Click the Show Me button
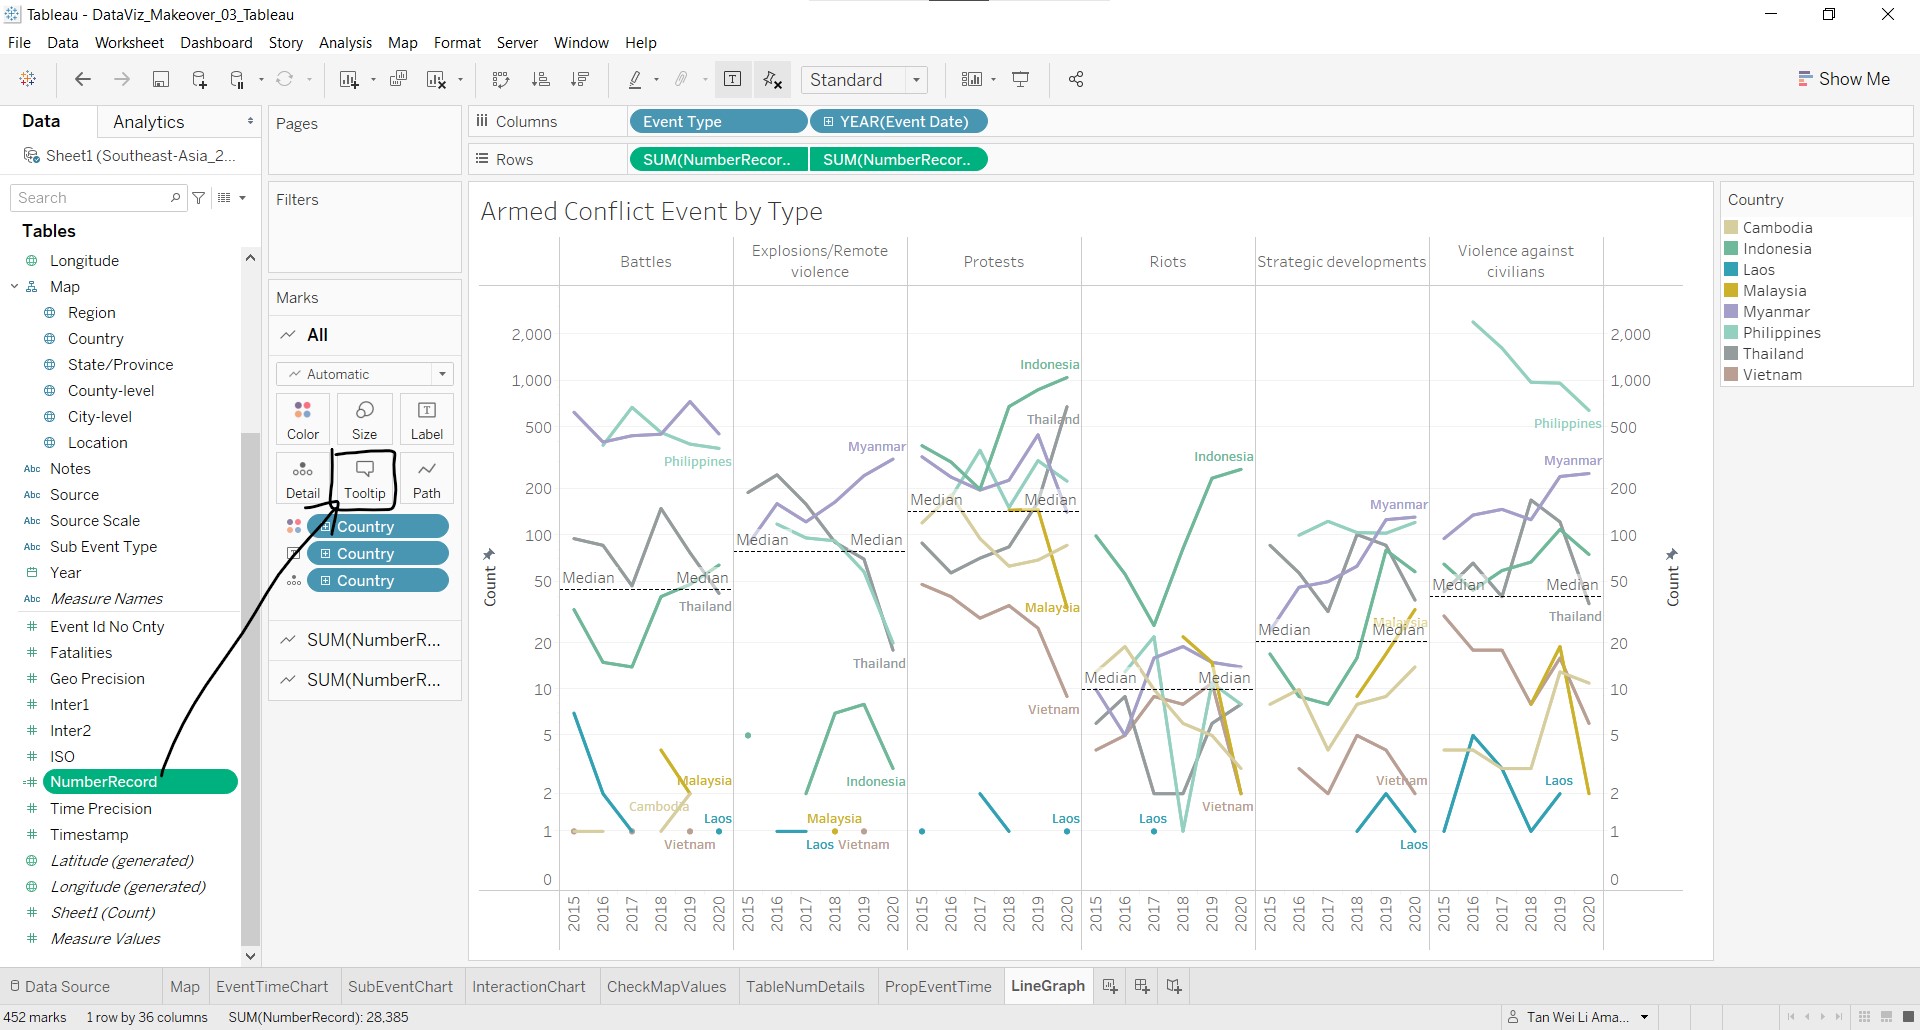The height and width of the screenshot is (1030, 1920). 1843,79
